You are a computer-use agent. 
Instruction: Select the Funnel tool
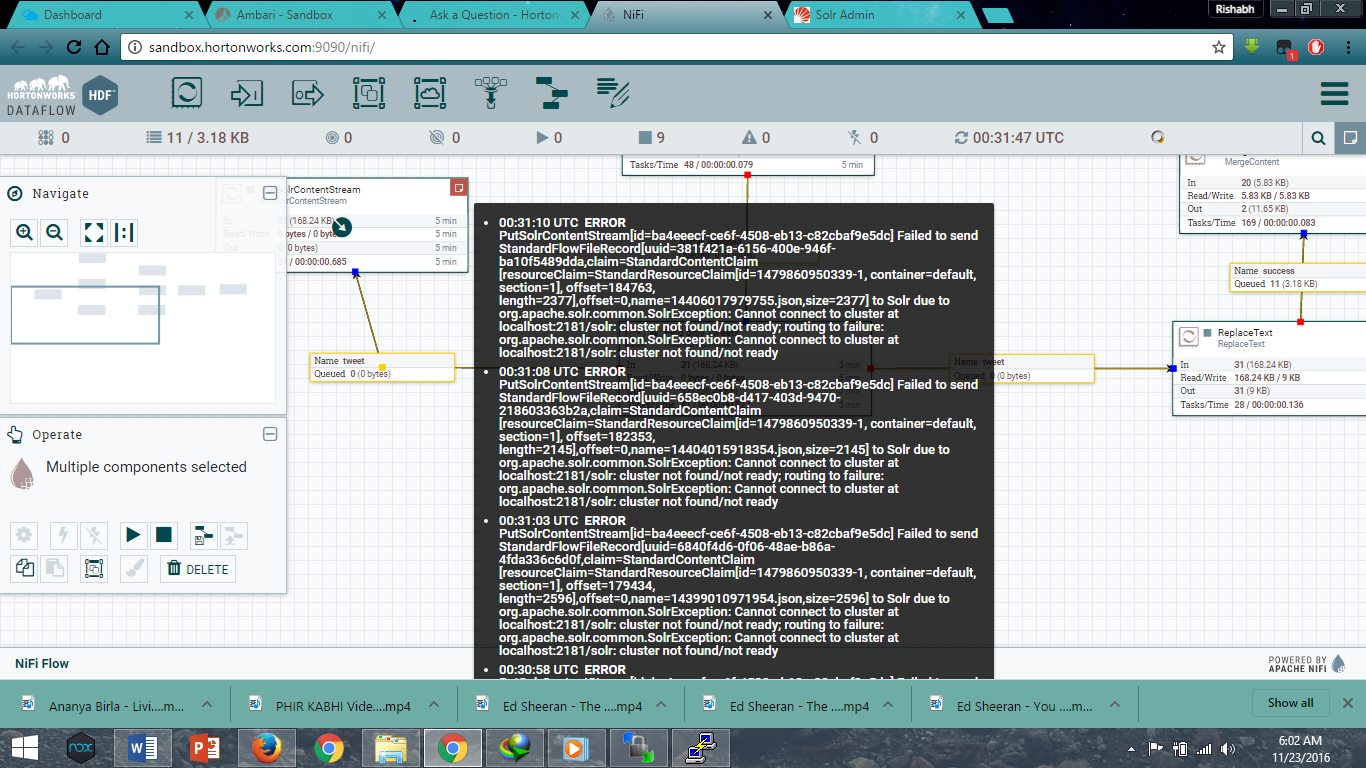[x=491, y=93]
